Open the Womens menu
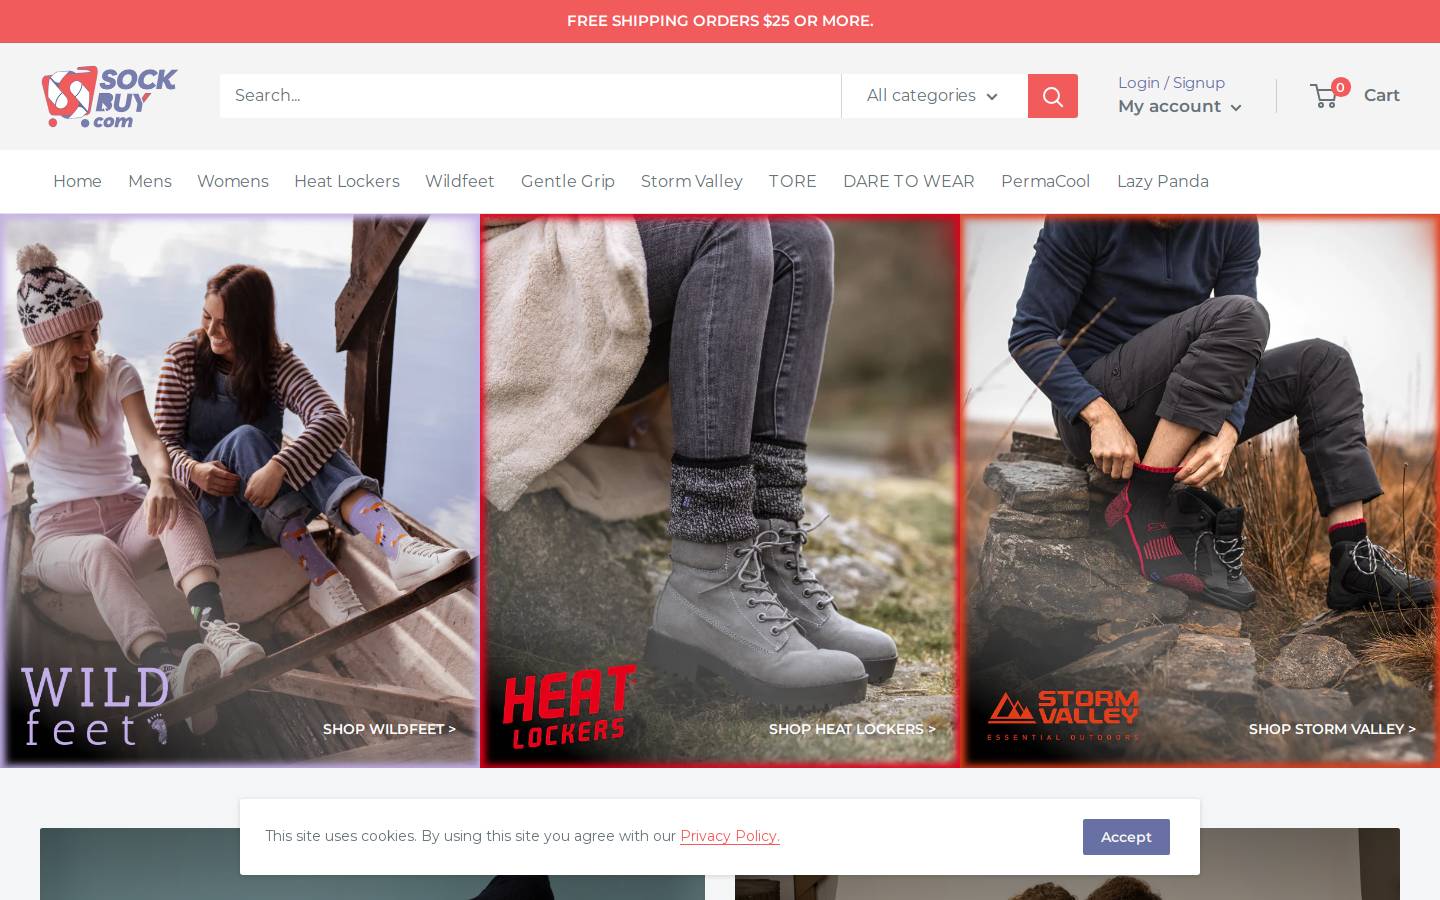This screenshot has height=900, width=1440. point(233,181)
